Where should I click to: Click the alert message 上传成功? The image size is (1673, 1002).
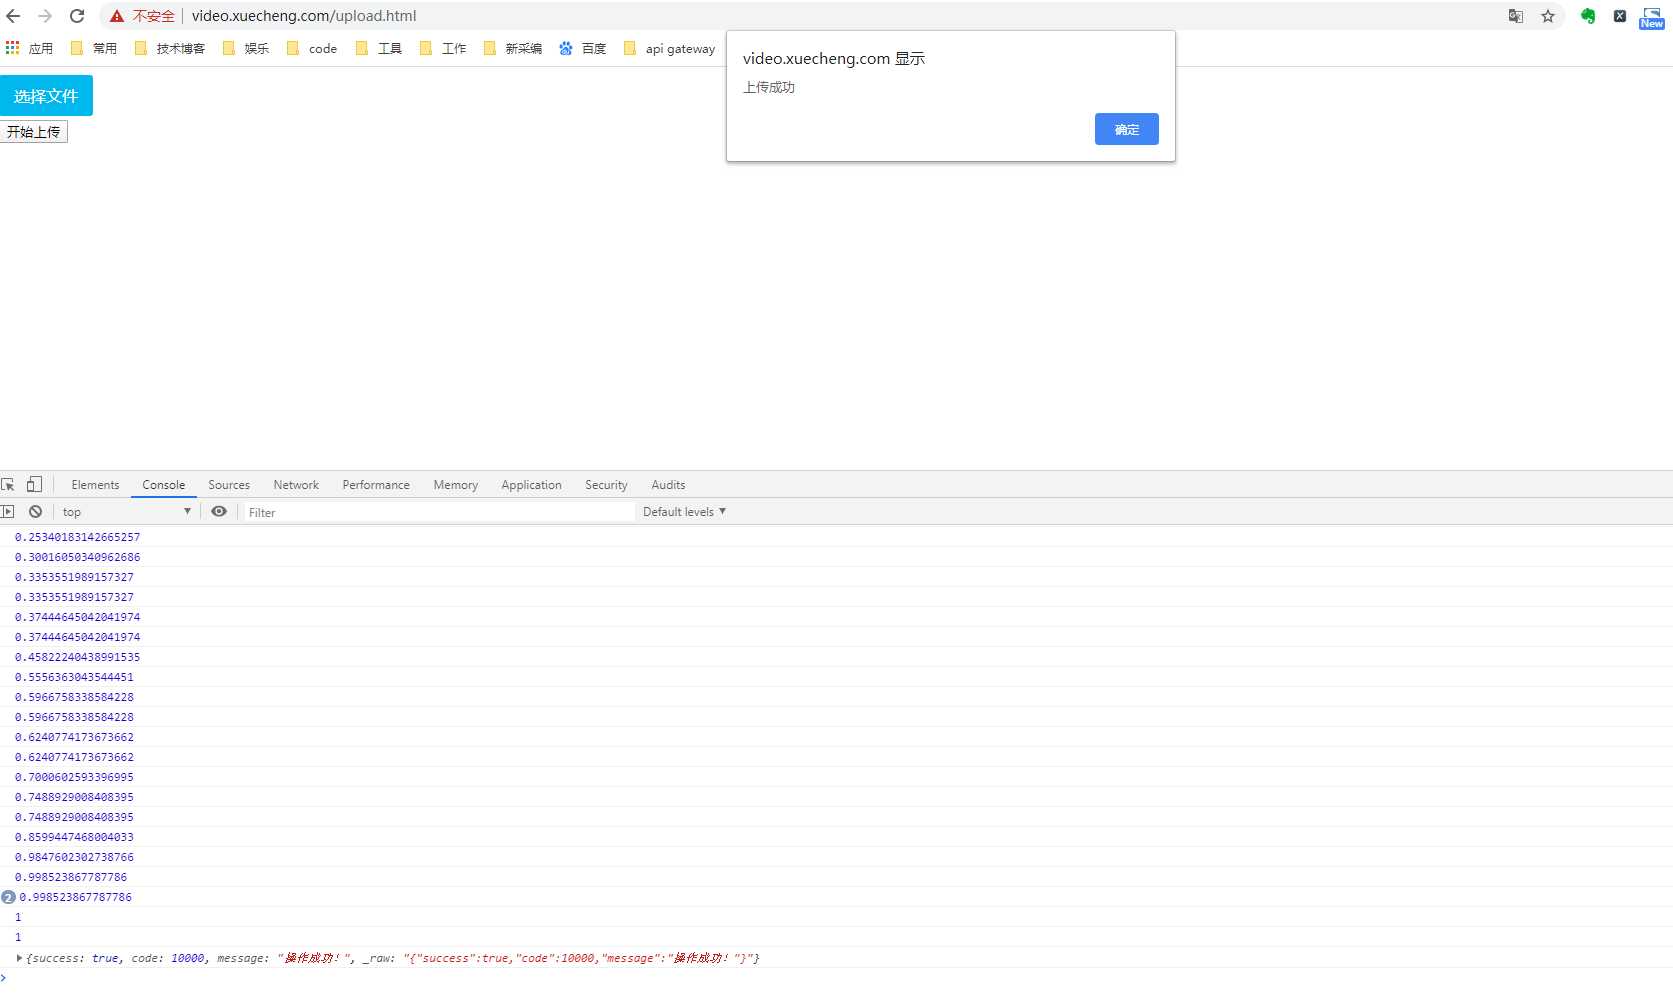click(x=769, y=88)
